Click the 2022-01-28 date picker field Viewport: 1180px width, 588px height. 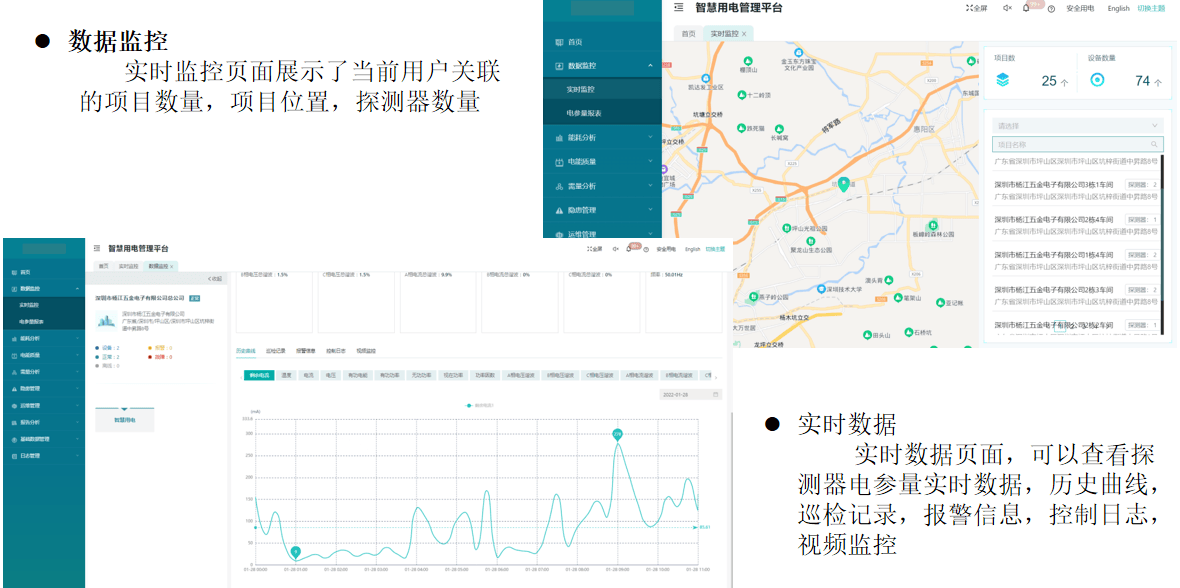[690, 395]
